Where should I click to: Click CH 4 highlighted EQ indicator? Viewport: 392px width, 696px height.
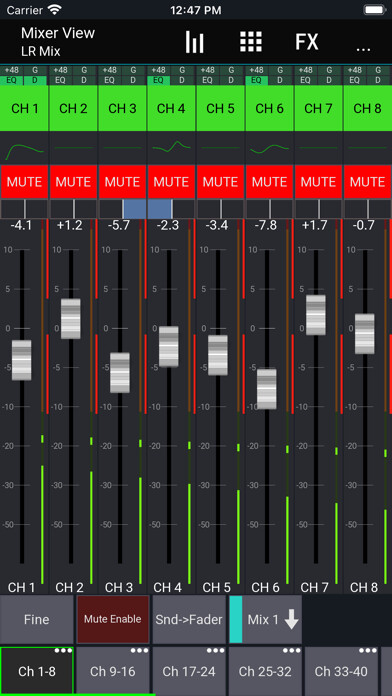[x=159, y=80]
